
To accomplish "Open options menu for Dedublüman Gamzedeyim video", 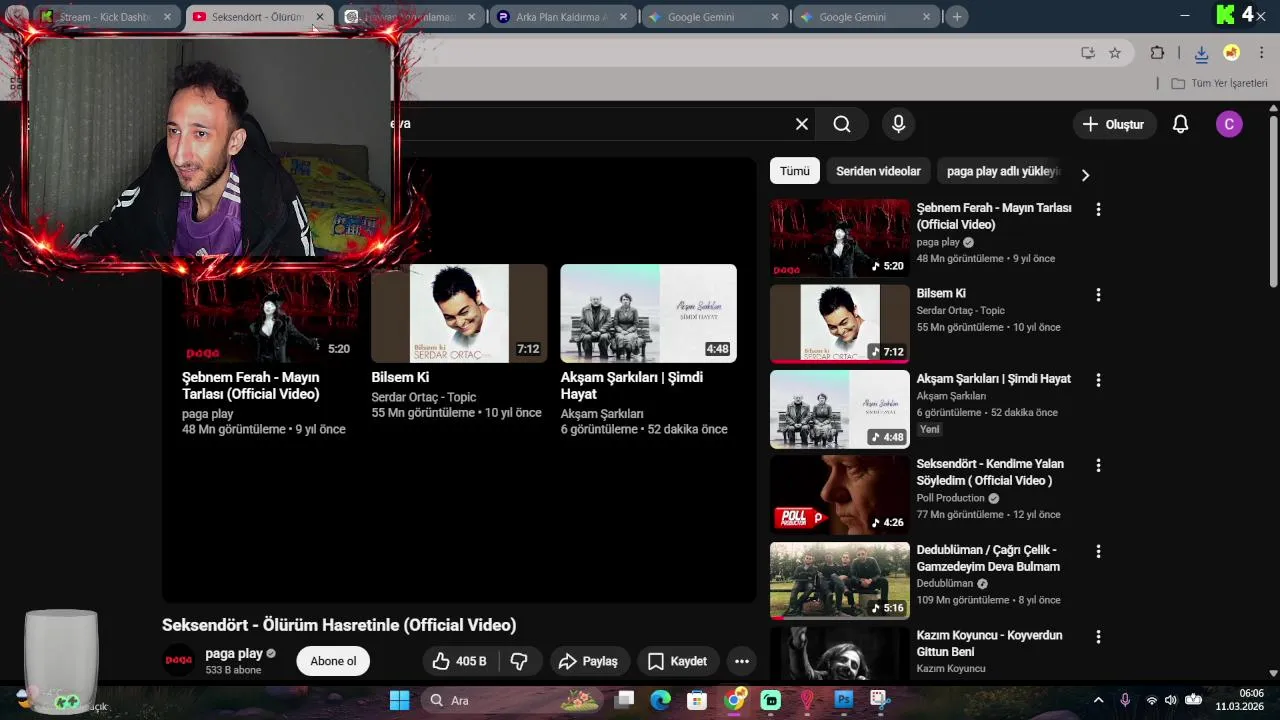I will 1098,551.
